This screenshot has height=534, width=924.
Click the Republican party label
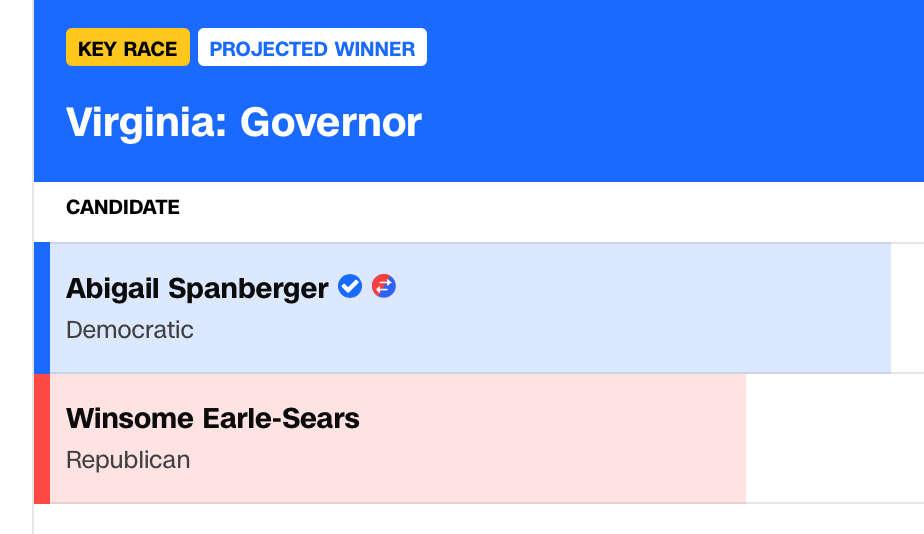(x=128, y=460)
